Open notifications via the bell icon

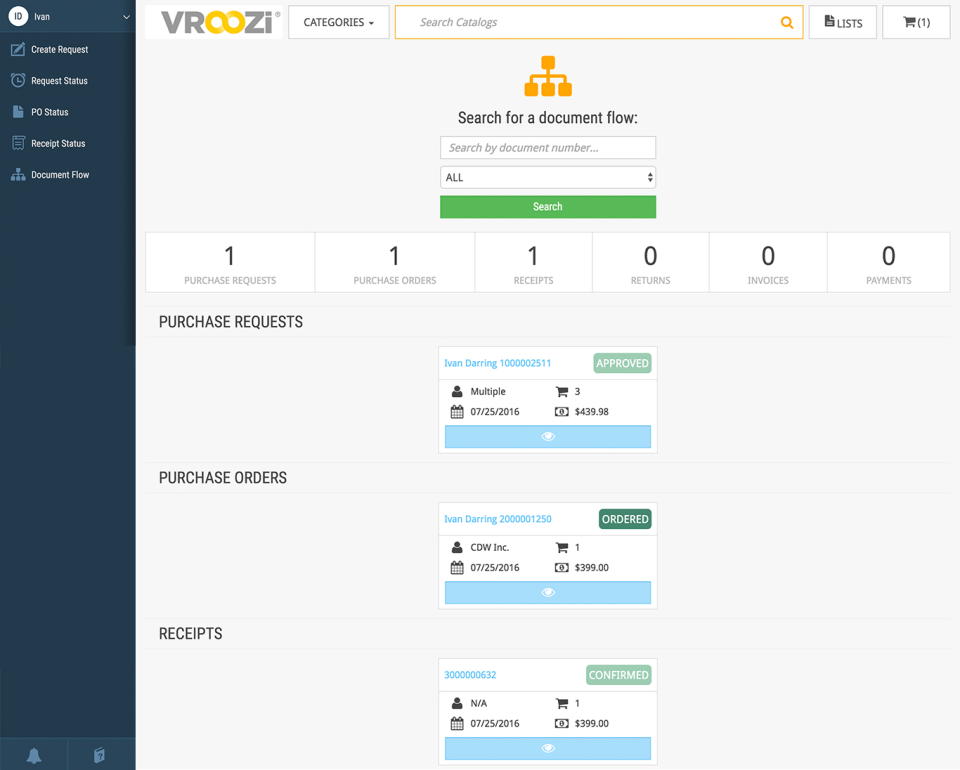[34, 755]
